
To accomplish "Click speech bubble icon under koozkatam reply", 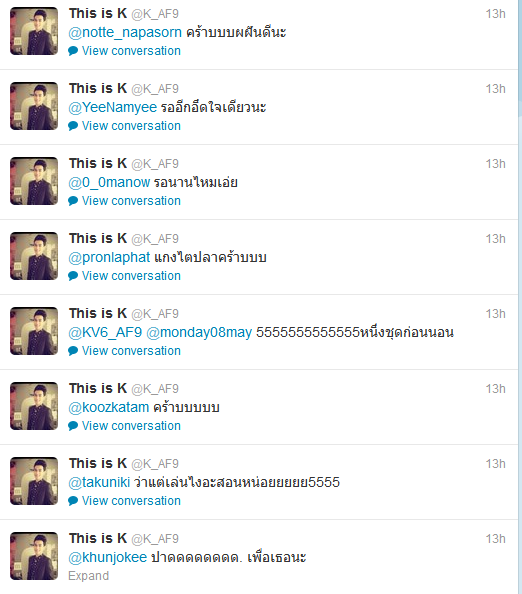I will 73,426.
